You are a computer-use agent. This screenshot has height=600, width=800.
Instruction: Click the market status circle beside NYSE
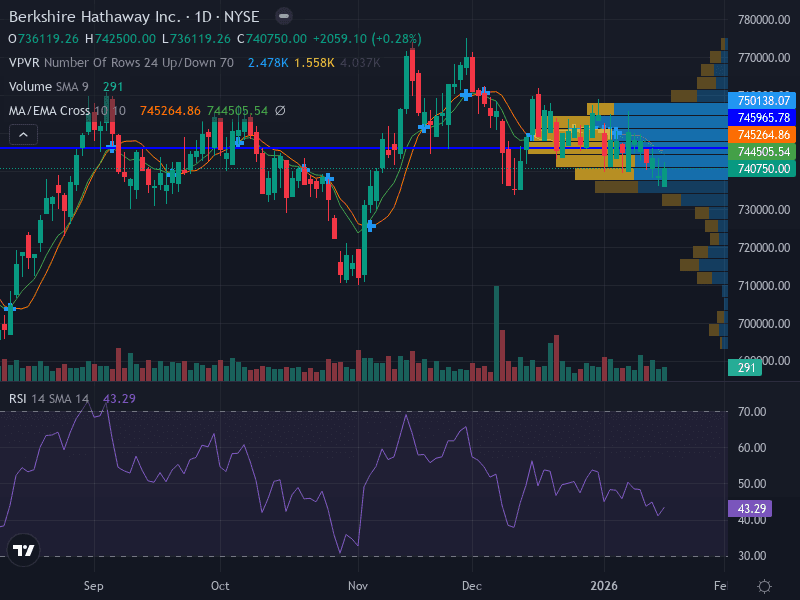pos(284,16)
